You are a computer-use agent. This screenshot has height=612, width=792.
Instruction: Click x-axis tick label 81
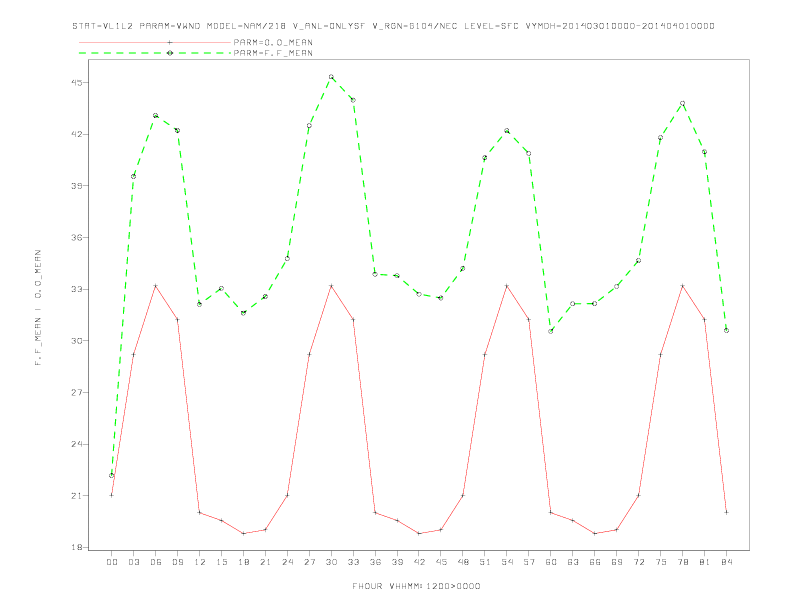point(705,562)
